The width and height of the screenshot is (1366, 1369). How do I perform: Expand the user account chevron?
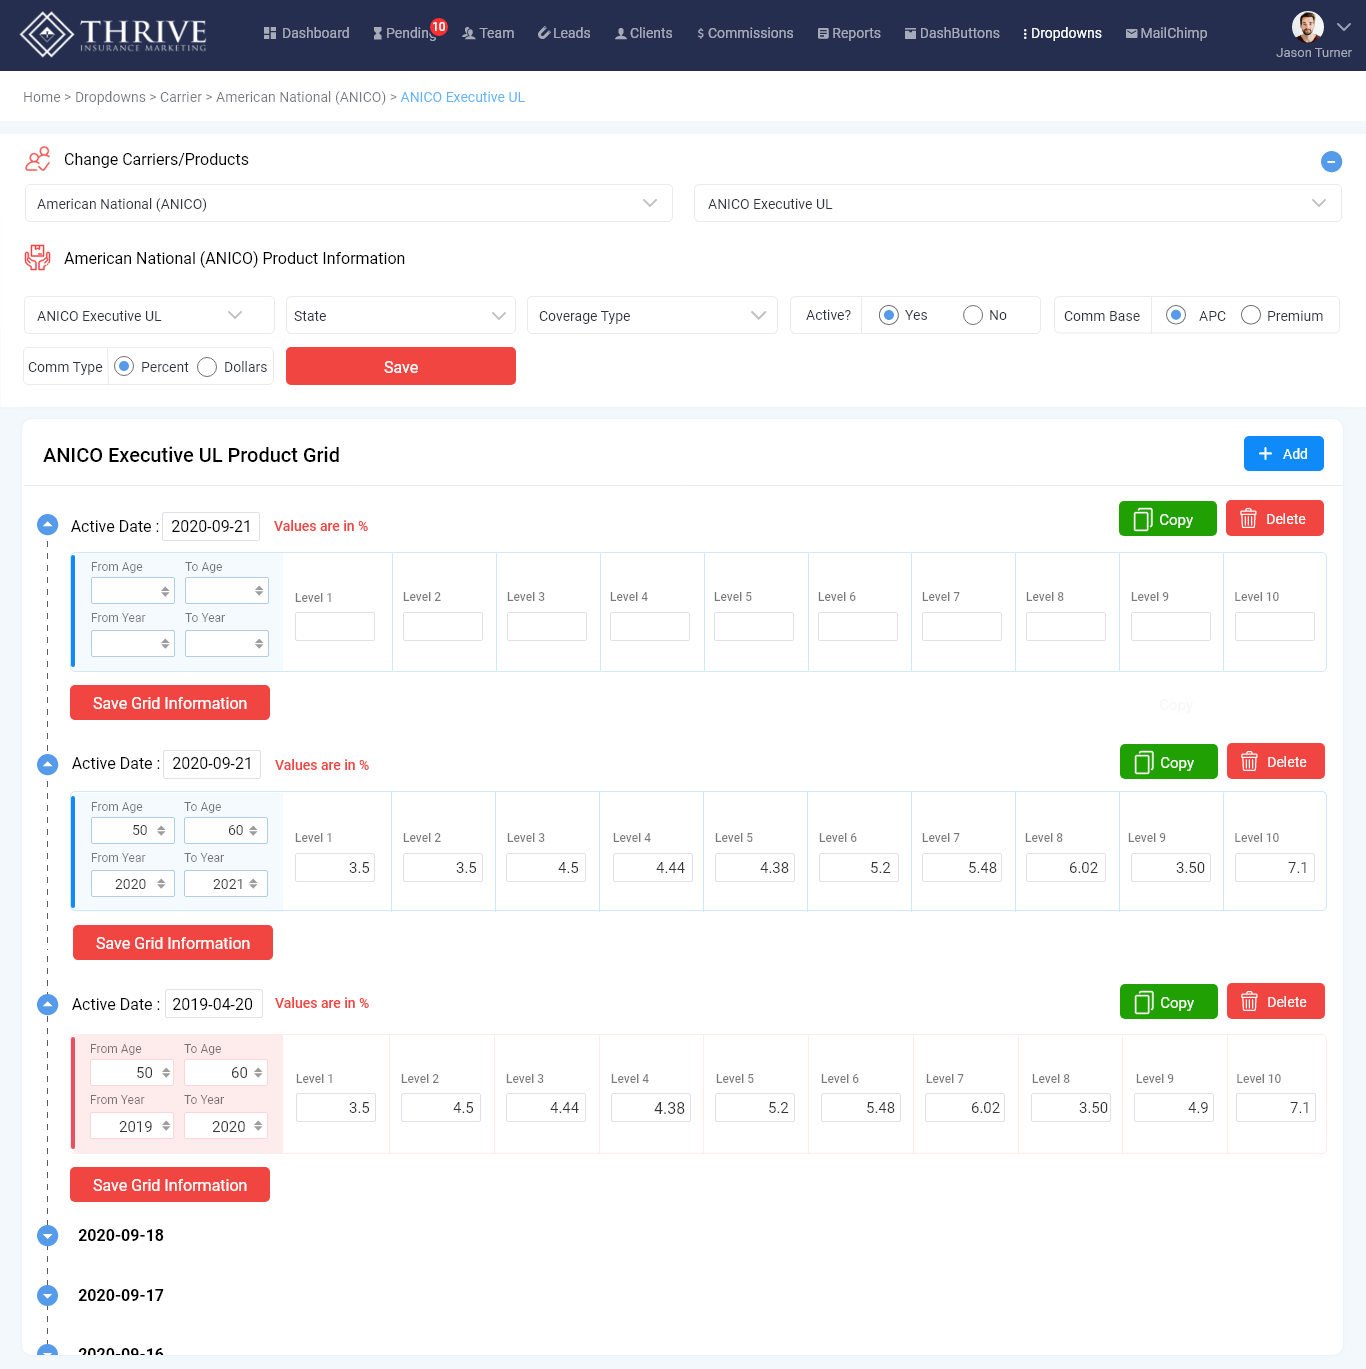tap(1344, 27)
